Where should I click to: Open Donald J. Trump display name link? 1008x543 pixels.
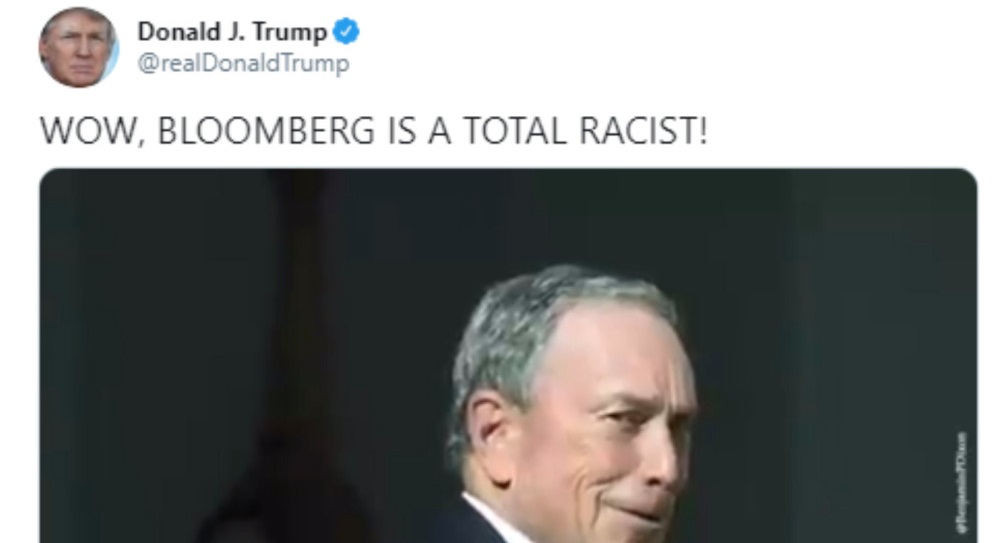click(x=233, y=31)
